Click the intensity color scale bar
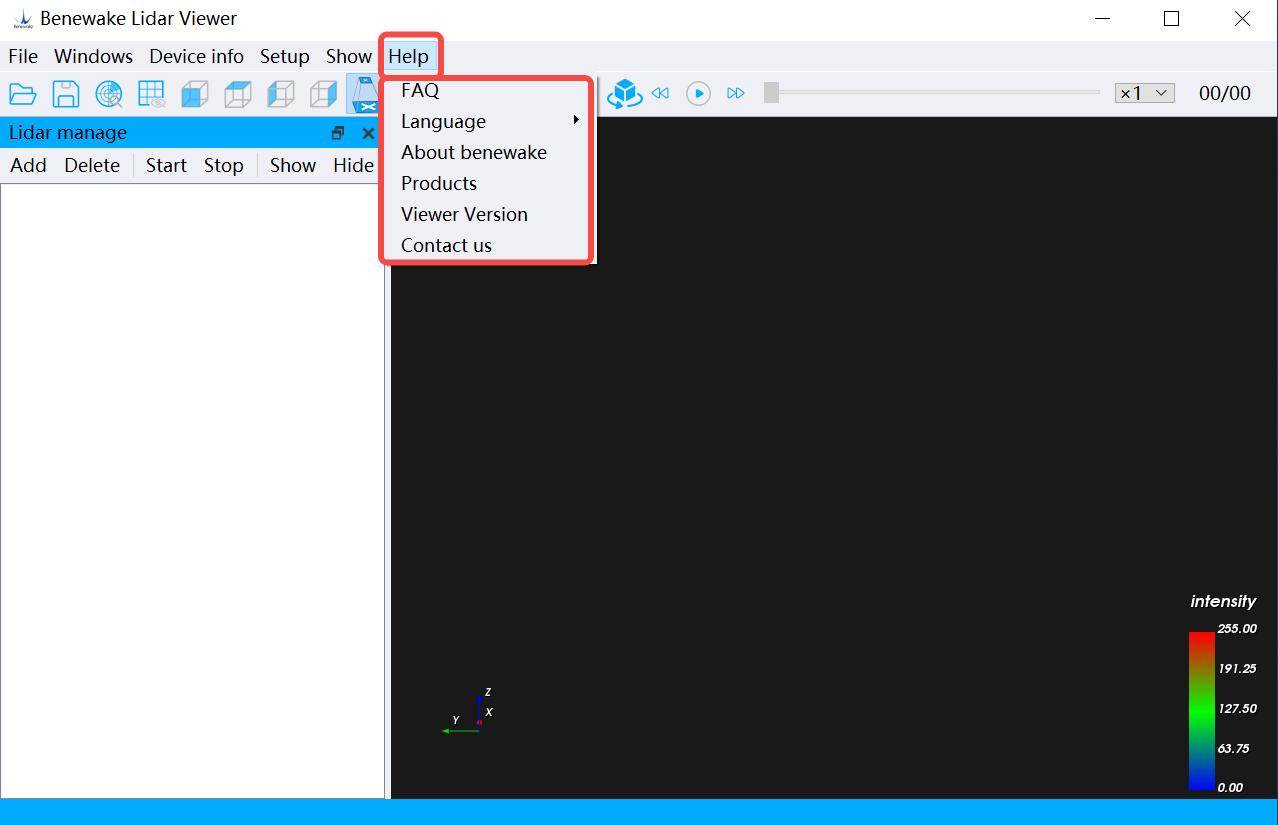 click(1202, 711)
